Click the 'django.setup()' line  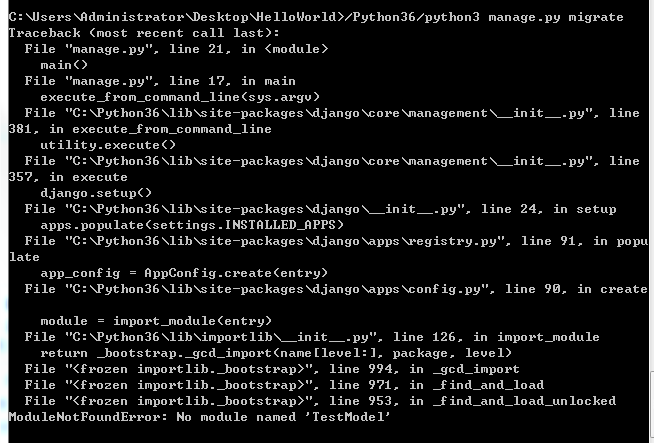96,193
